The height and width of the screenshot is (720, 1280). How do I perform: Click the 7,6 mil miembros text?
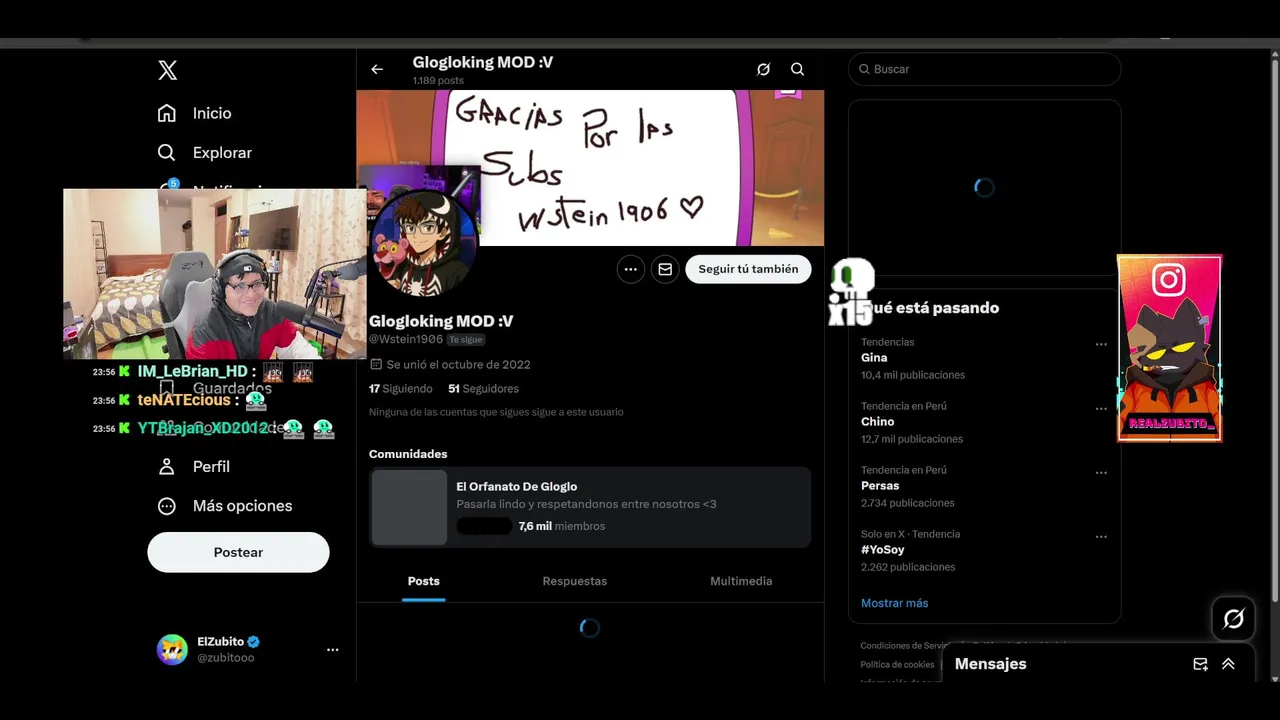click(562, 526)
